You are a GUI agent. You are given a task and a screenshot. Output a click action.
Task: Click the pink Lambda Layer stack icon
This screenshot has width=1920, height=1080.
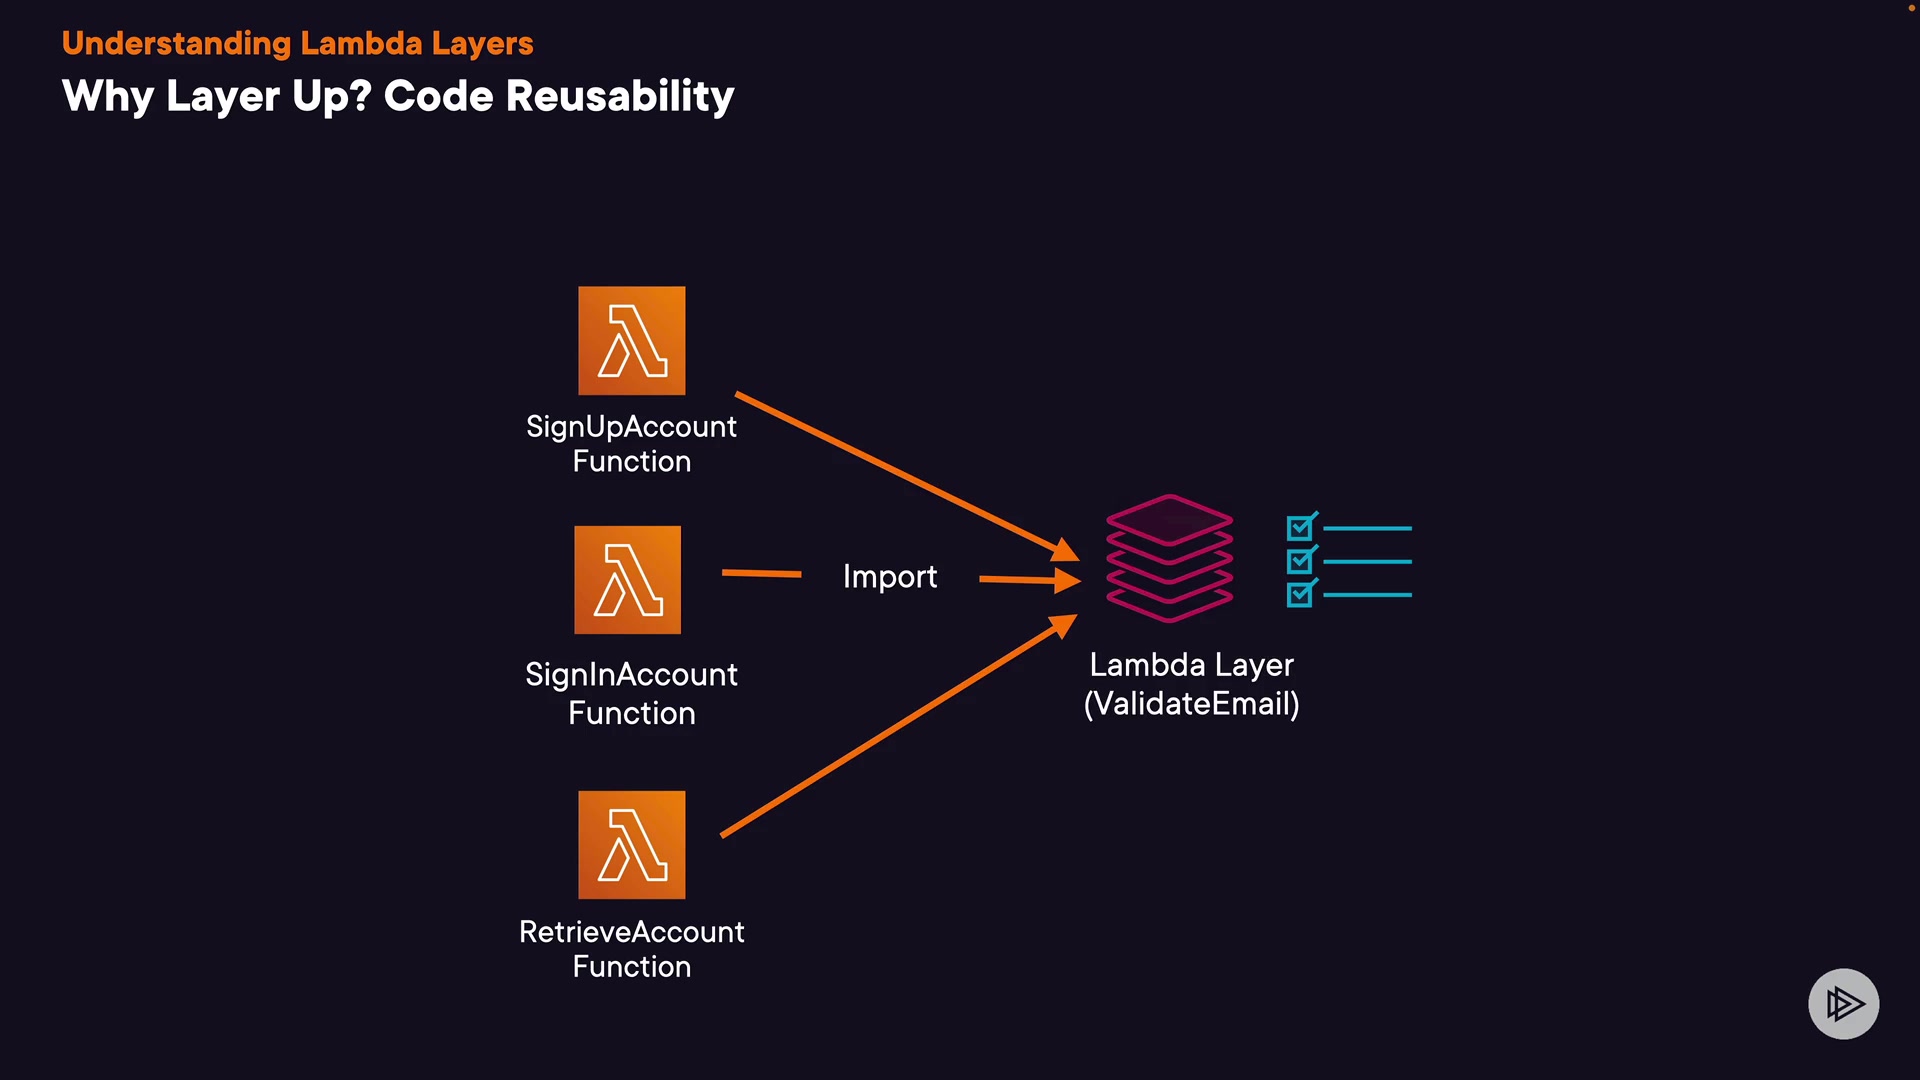pos(1169,558)
